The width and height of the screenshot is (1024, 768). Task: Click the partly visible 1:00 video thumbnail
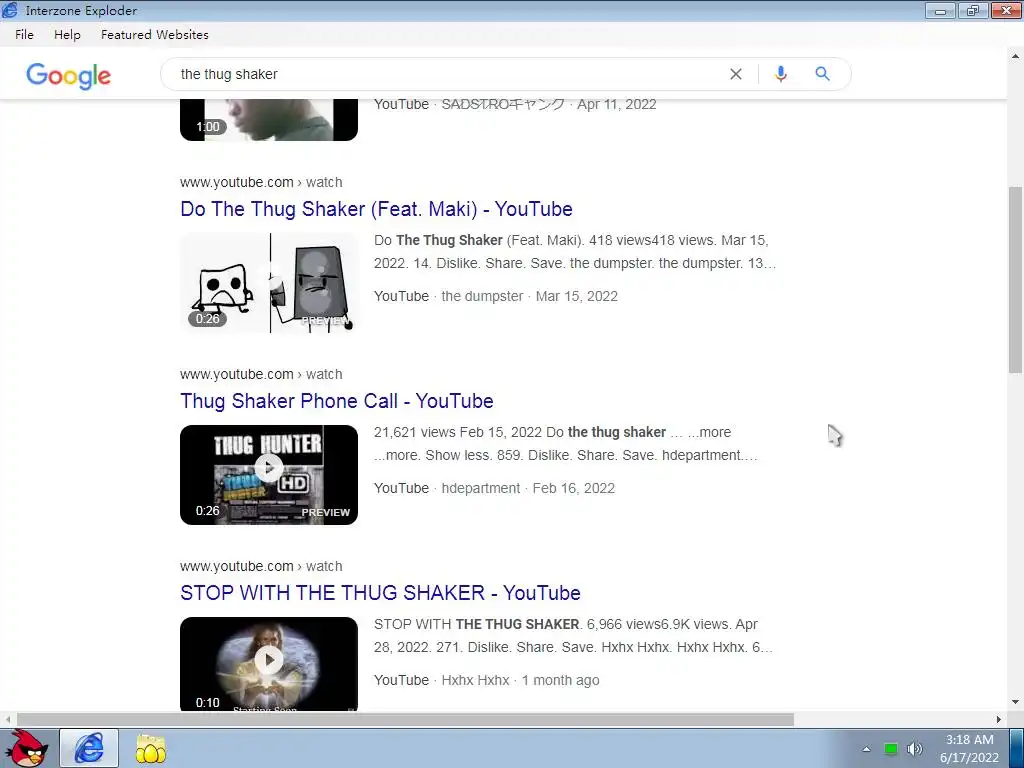click(269, 120)
